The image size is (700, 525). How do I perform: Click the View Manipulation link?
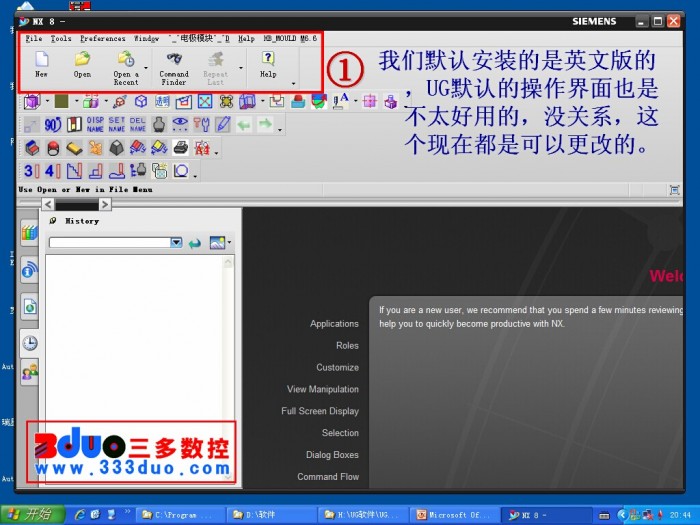(323, 389)
